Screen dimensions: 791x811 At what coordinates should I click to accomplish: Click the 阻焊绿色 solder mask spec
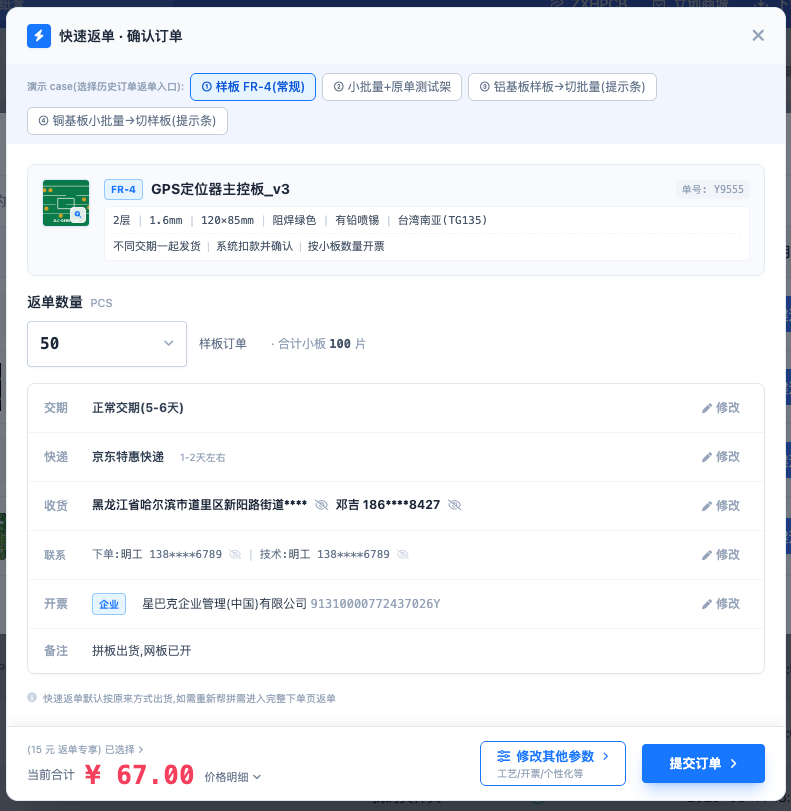(x=294, y=220)
